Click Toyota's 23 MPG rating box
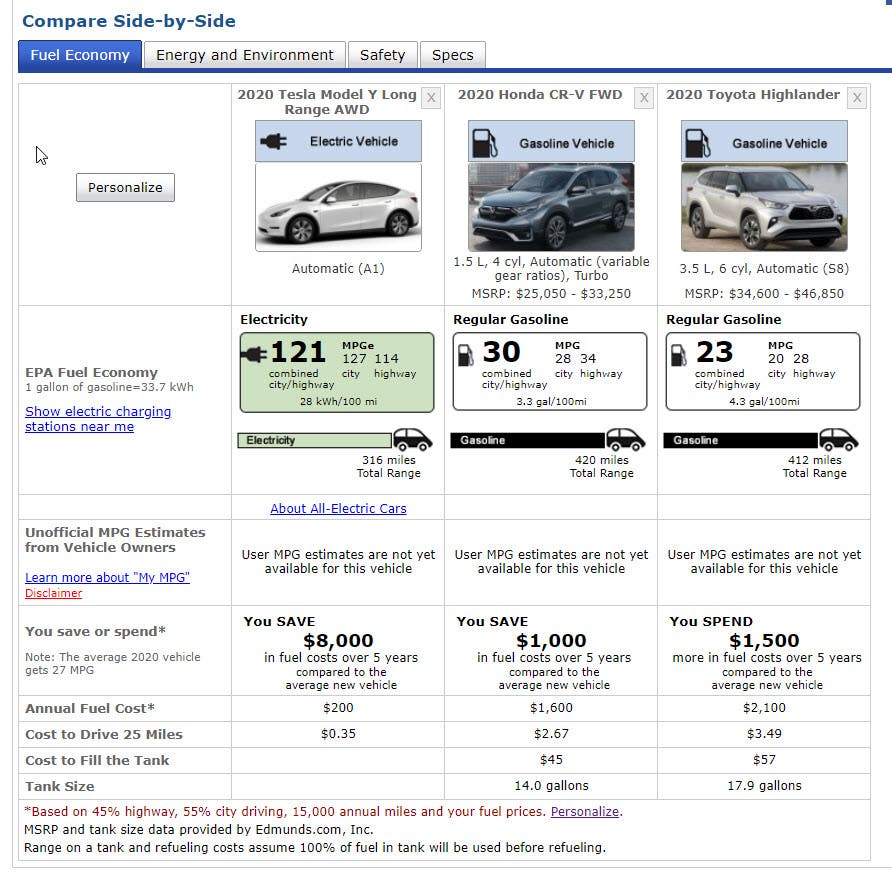 [x=763, y=372]
